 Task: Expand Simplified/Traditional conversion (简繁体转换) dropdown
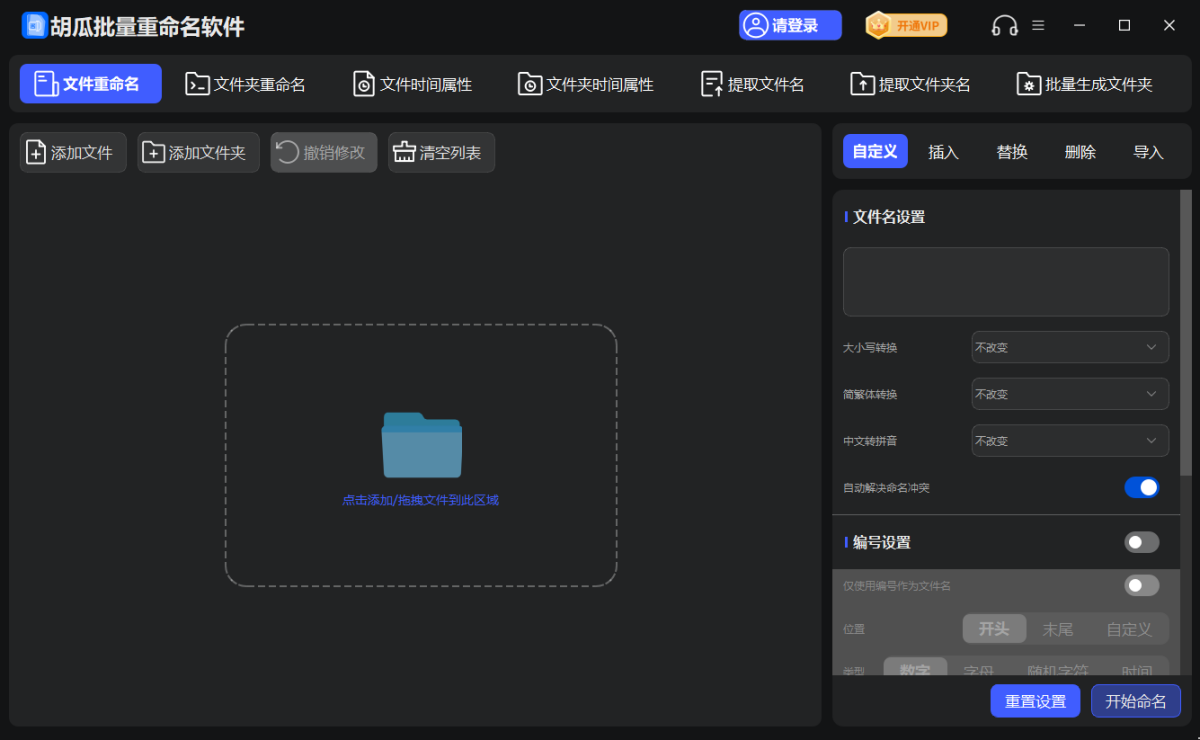pyautogui.click(x=1069, y=394)
